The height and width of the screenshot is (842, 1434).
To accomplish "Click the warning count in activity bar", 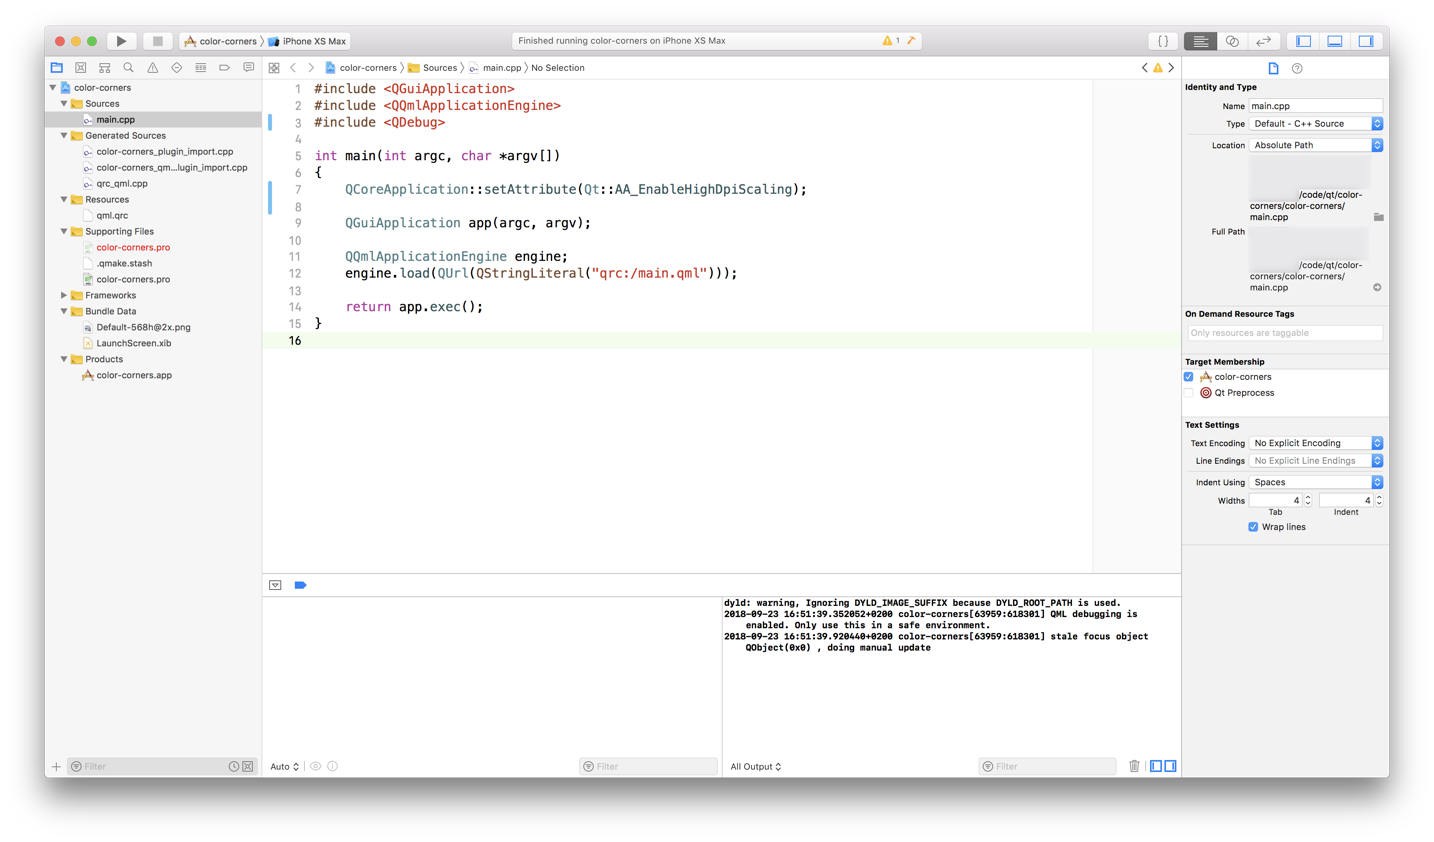I will pos(891,41).
